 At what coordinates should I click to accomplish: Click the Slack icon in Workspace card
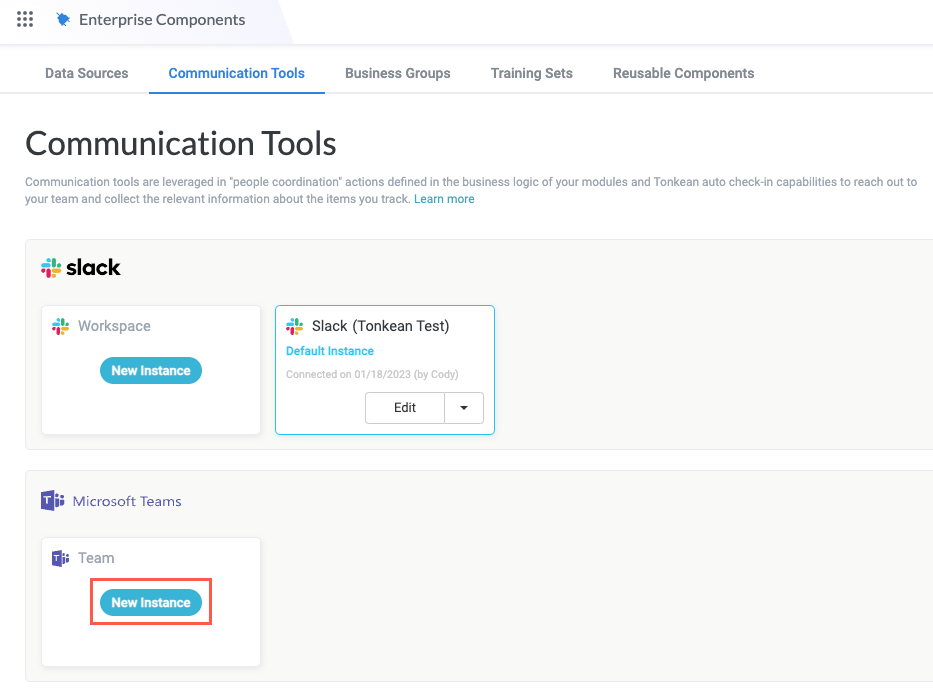tap(61, 326)
